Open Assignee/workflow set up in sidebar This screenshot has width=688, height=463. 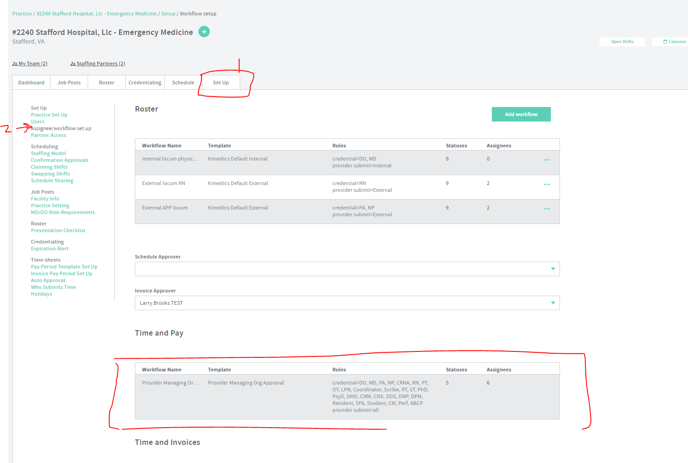[x=61, y=128]
